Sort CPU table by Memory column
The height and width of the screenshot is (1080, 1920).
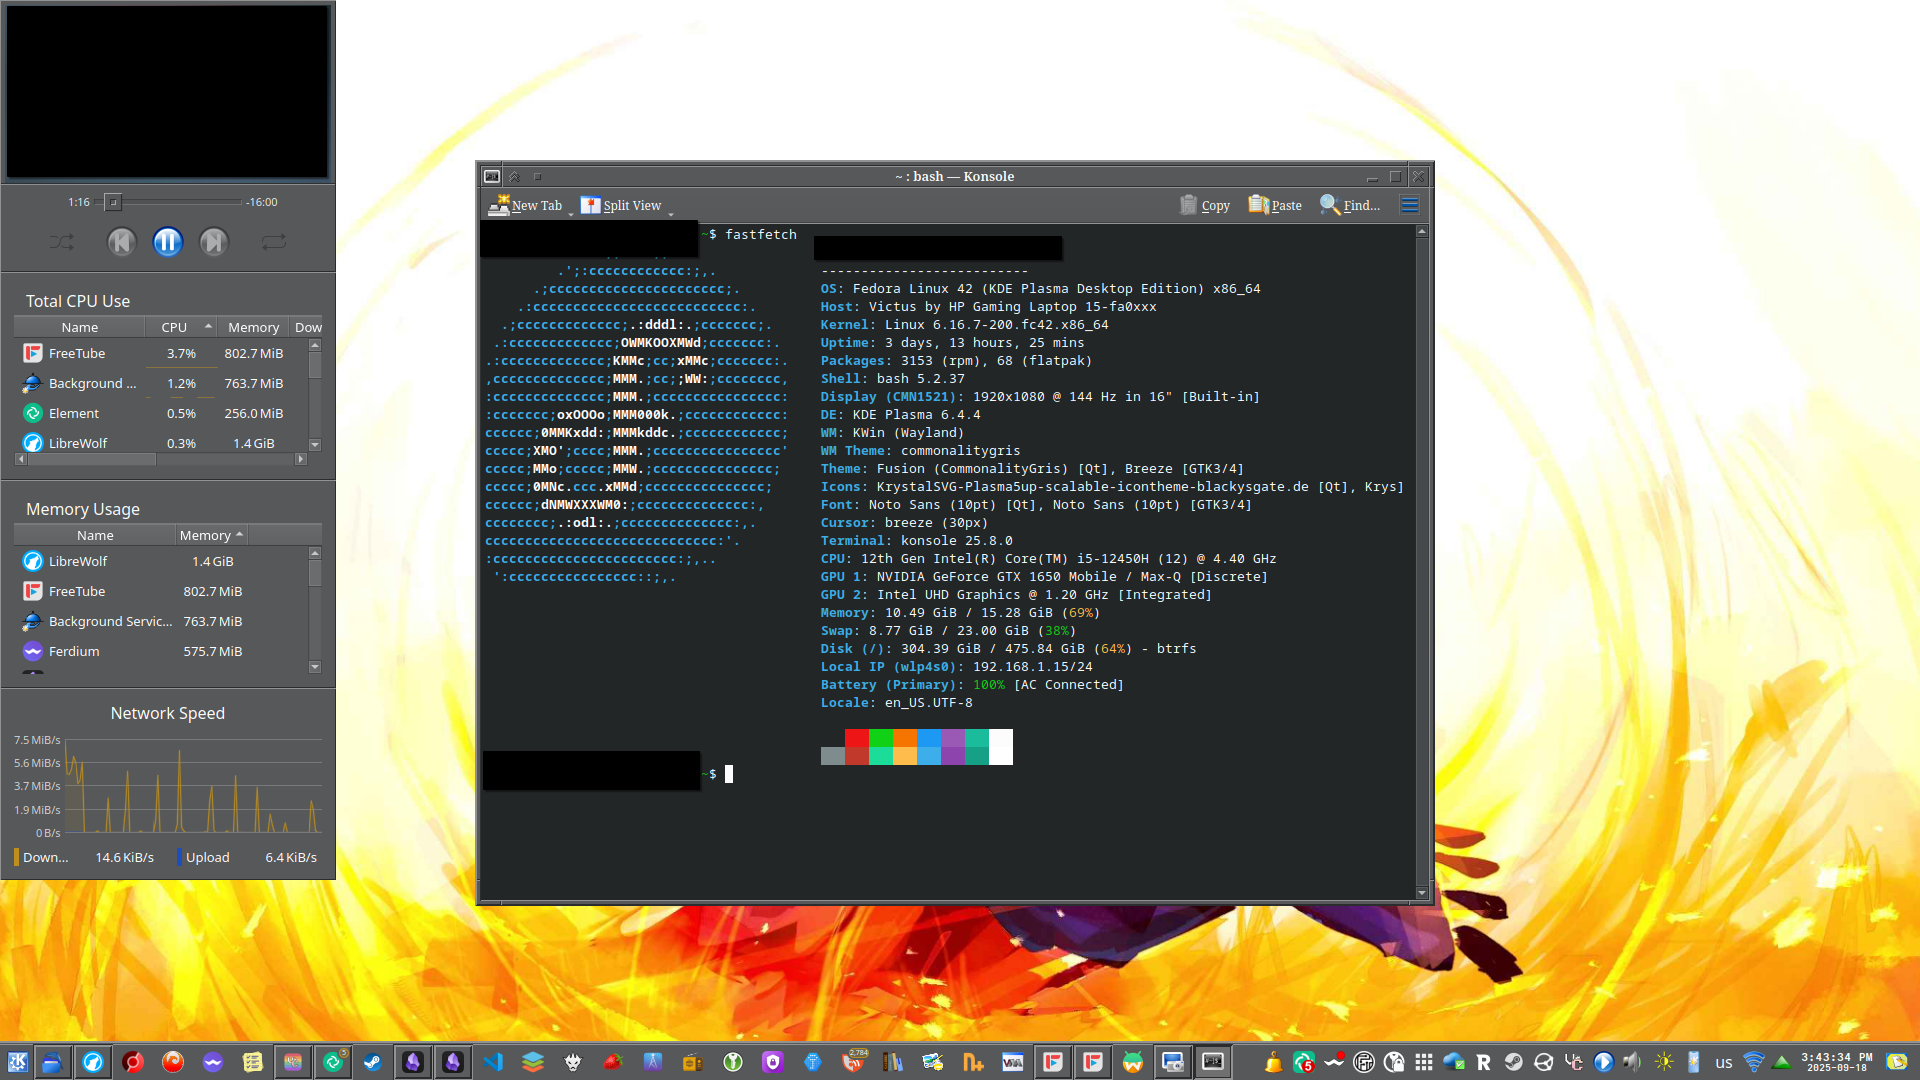point(253,327)
